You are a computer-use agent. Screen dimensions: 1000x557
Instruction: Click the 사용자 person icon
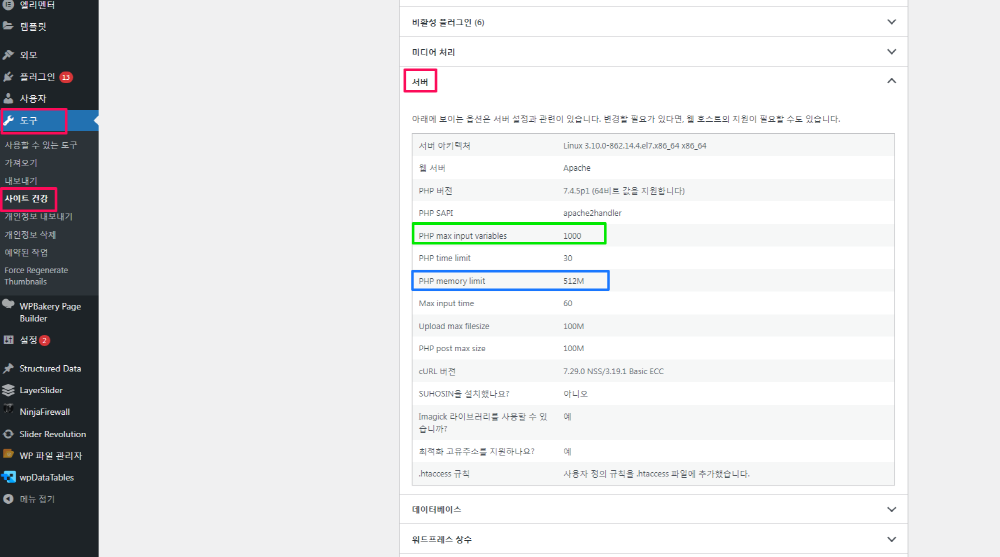(x=8, y=98)
